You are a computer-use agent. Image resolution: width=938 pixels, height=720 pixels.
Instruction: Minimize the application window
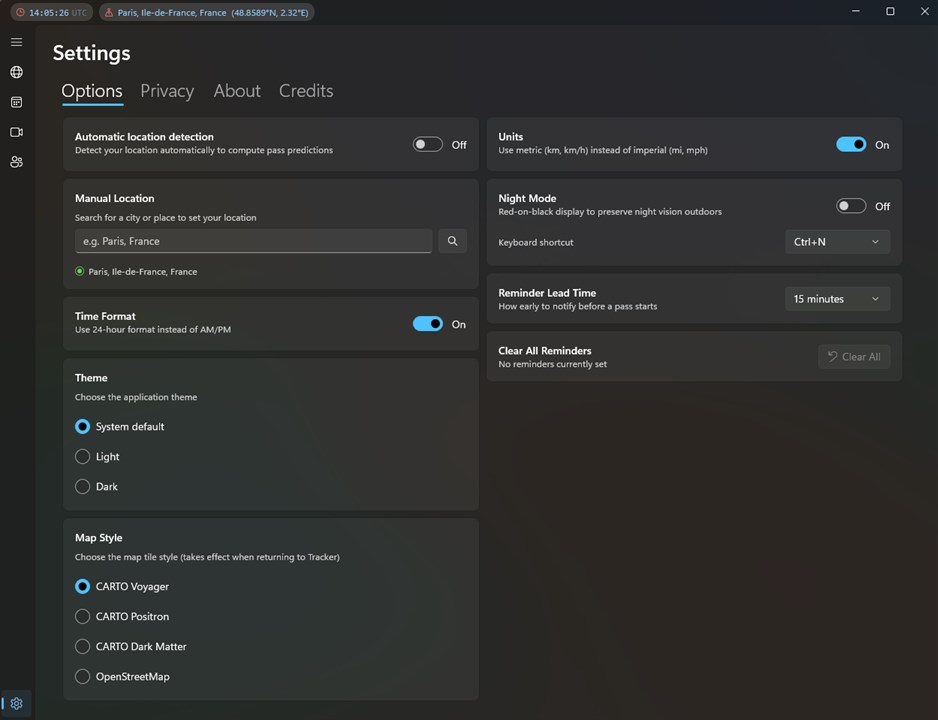click(856, 11)
